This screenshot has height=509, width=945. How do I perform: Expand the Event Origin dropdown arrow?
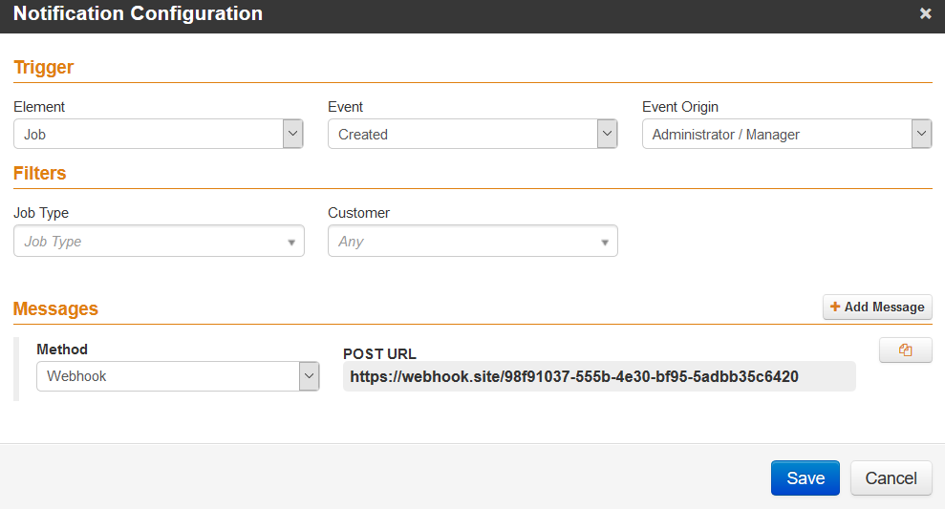point(921,134)
